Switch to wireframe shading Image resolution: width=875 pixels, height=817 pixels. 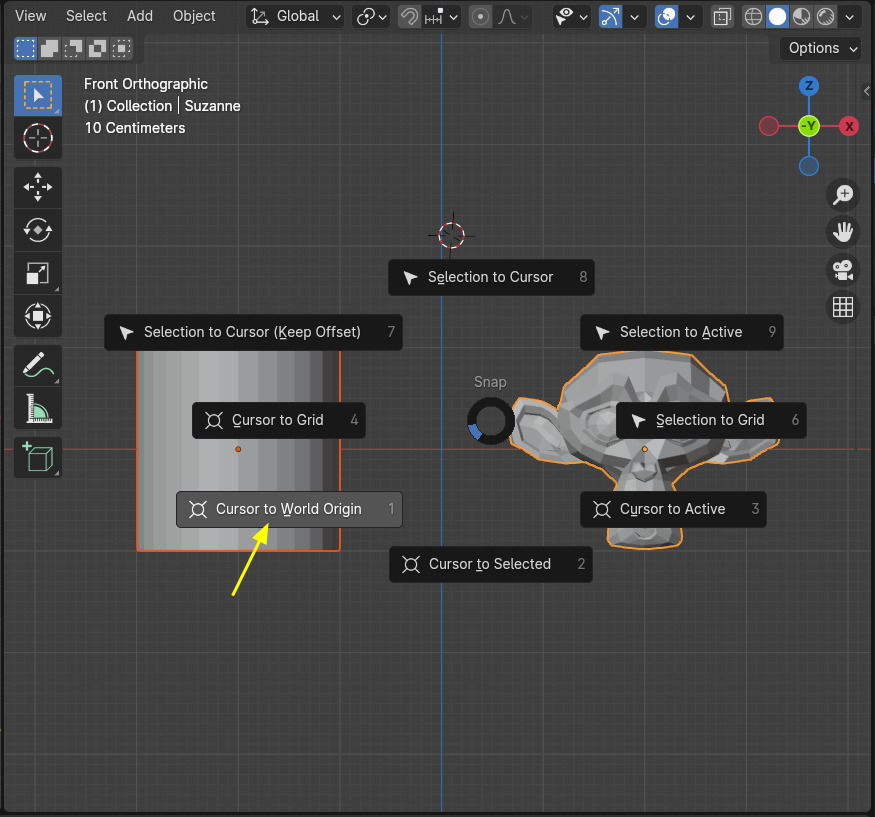coord(753,17)
